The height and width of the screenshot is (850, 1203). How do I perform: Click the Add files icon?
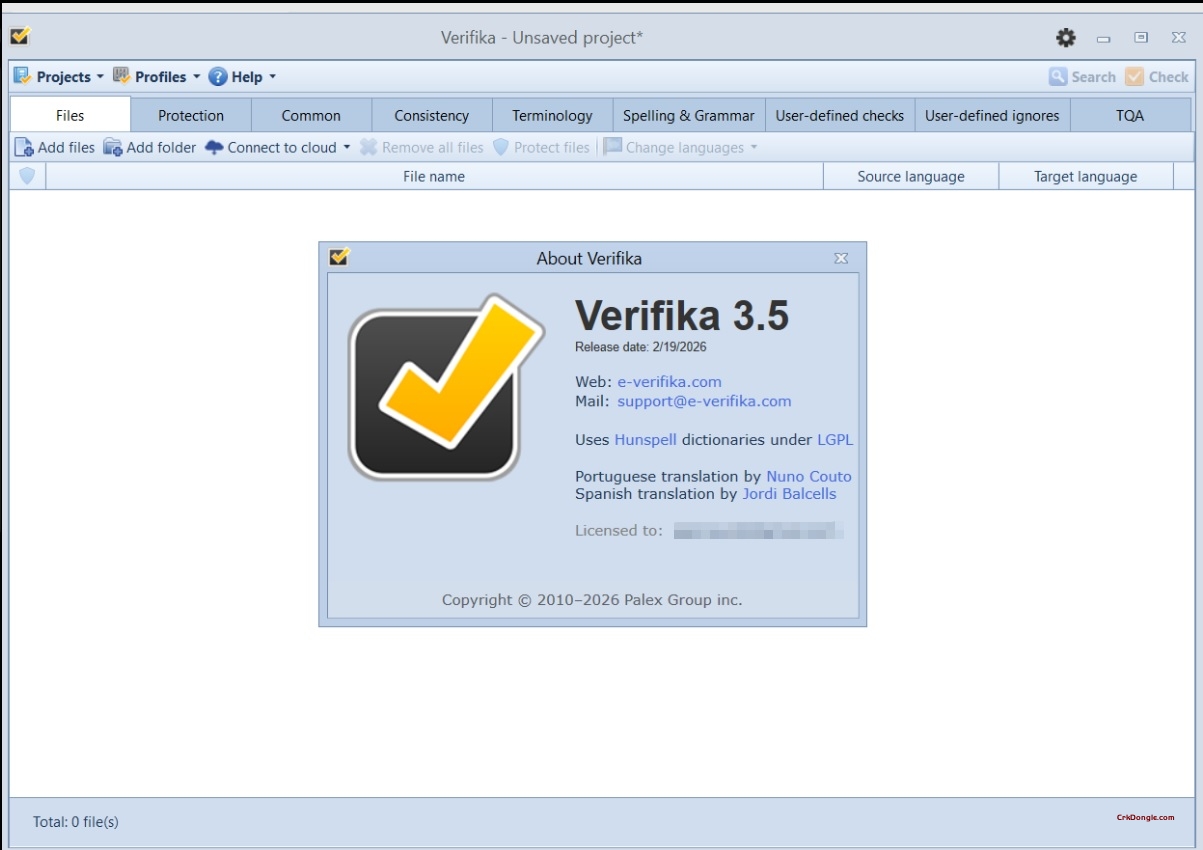(x=24, y=147)
